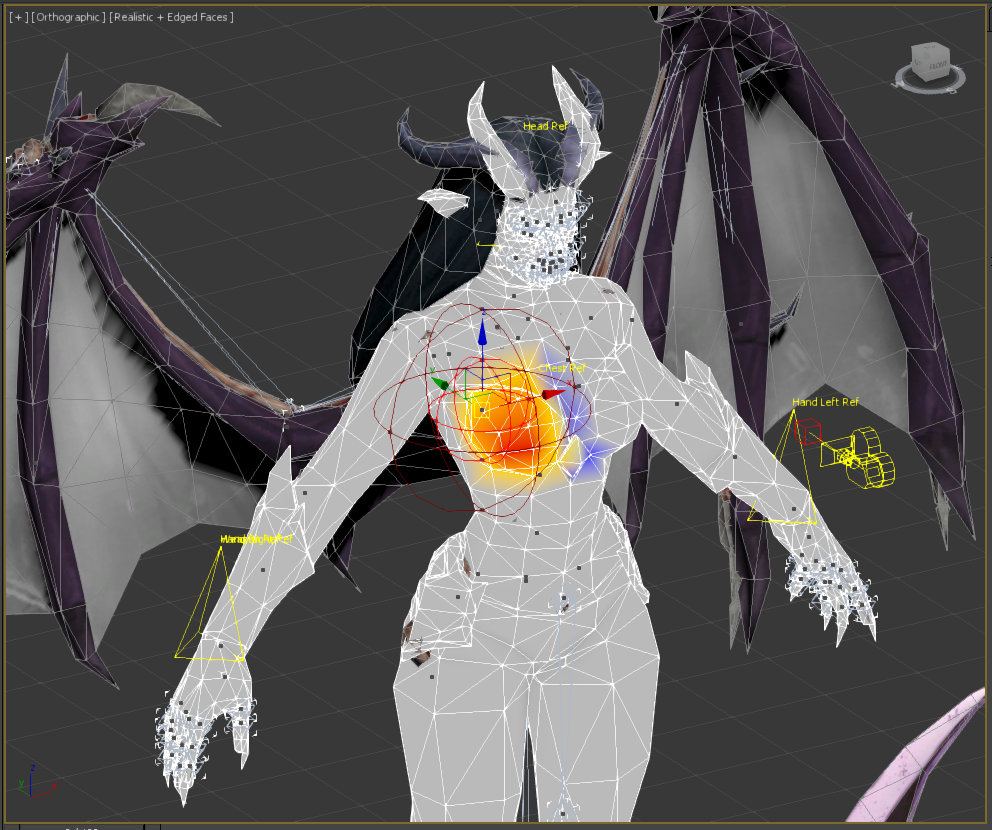Select the small red box helper beside camera
Screen dimensions: 992x830
808,433
